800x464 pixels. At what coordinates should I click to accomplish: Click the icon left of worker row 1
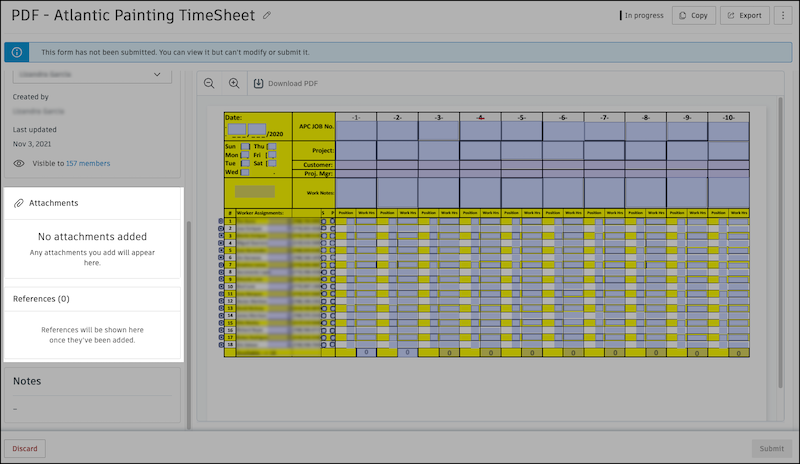point(221,221)
